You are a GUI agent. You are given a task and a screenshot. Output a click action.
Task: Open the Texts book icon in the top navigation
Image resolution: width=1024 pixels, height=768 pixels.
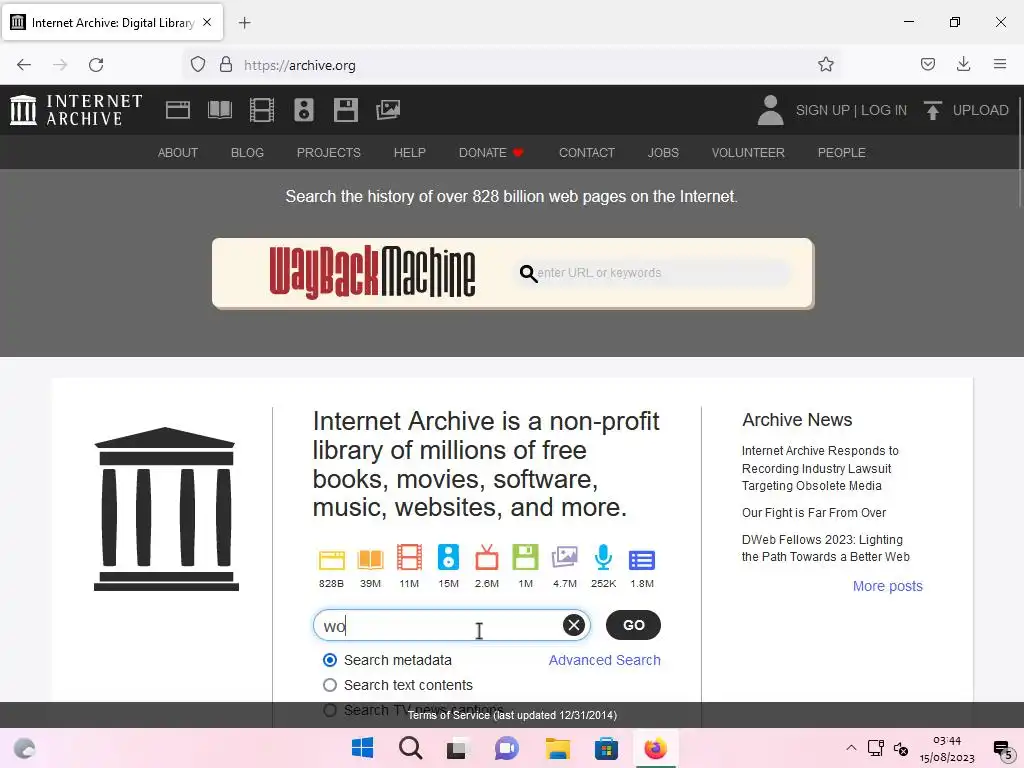click(219, 110)
